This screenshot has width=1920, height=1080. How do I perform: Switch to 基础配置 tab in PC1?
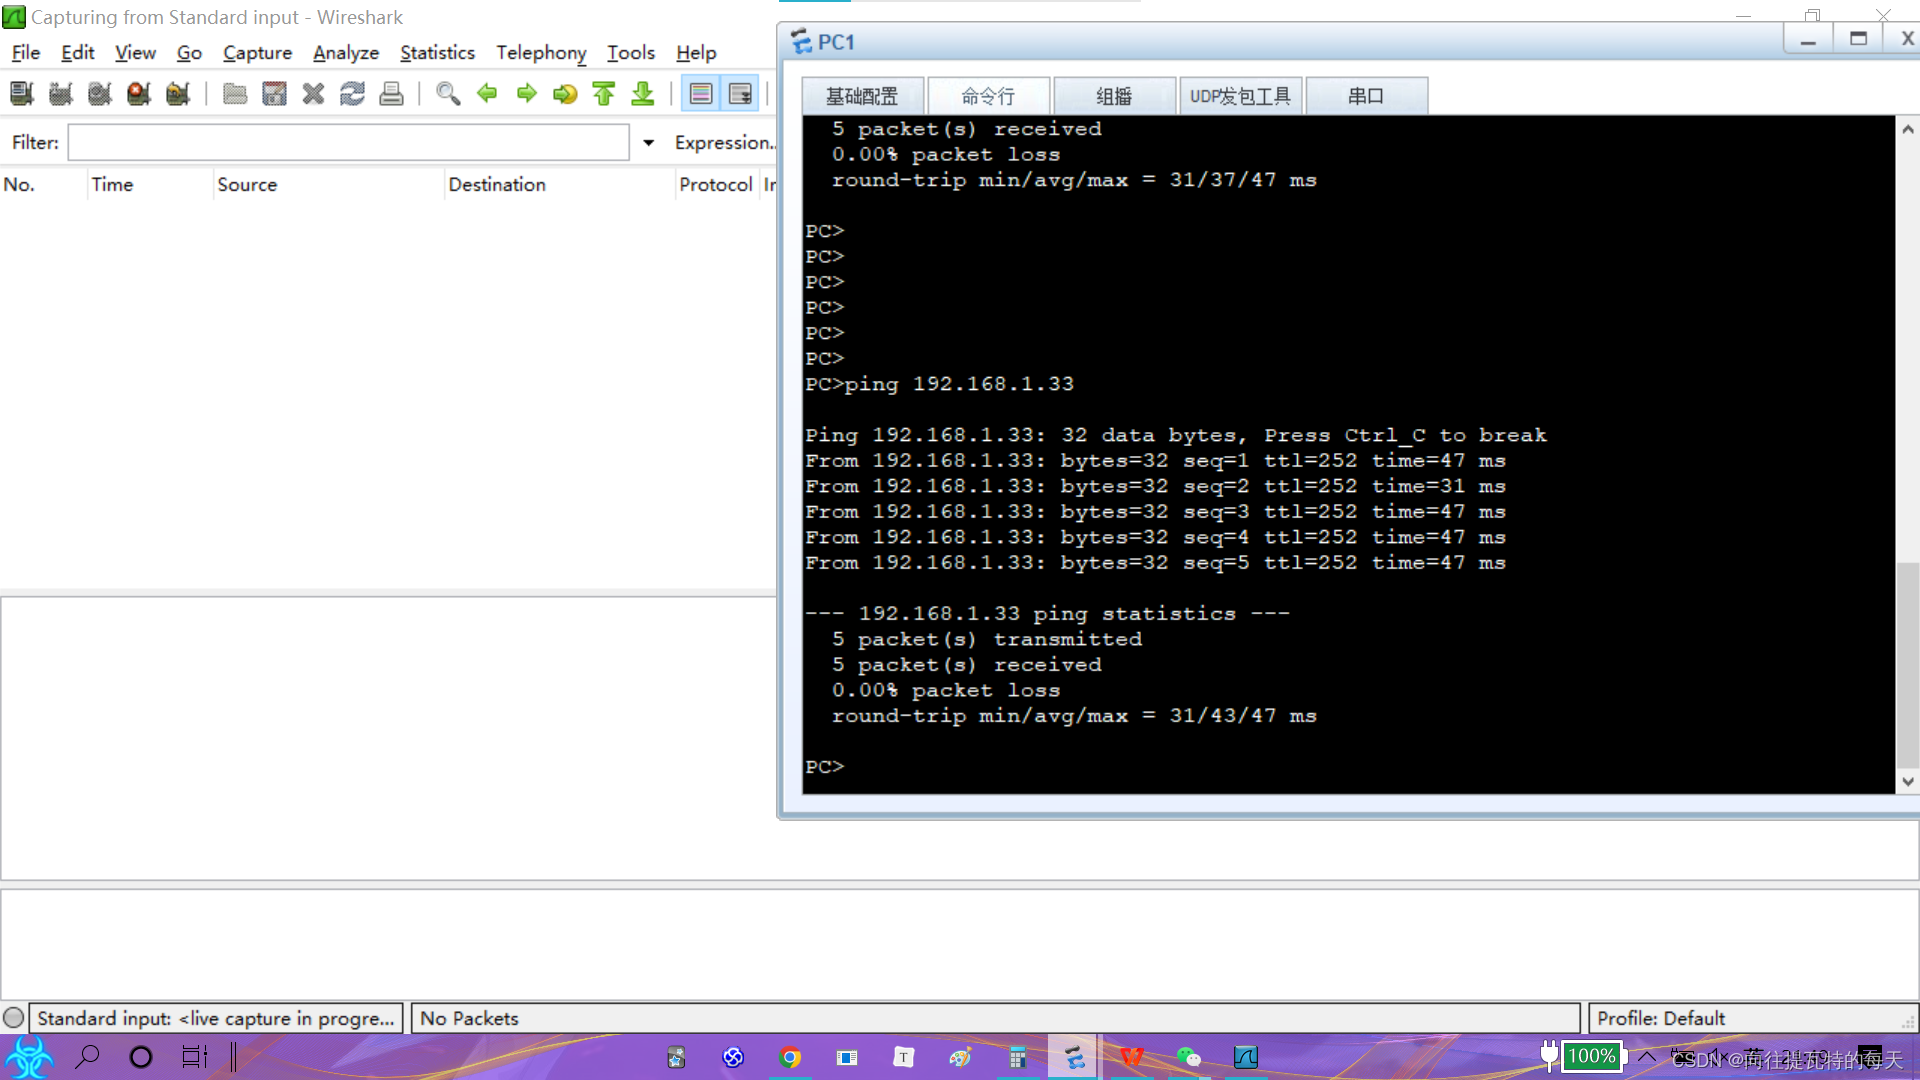[862, 96]
